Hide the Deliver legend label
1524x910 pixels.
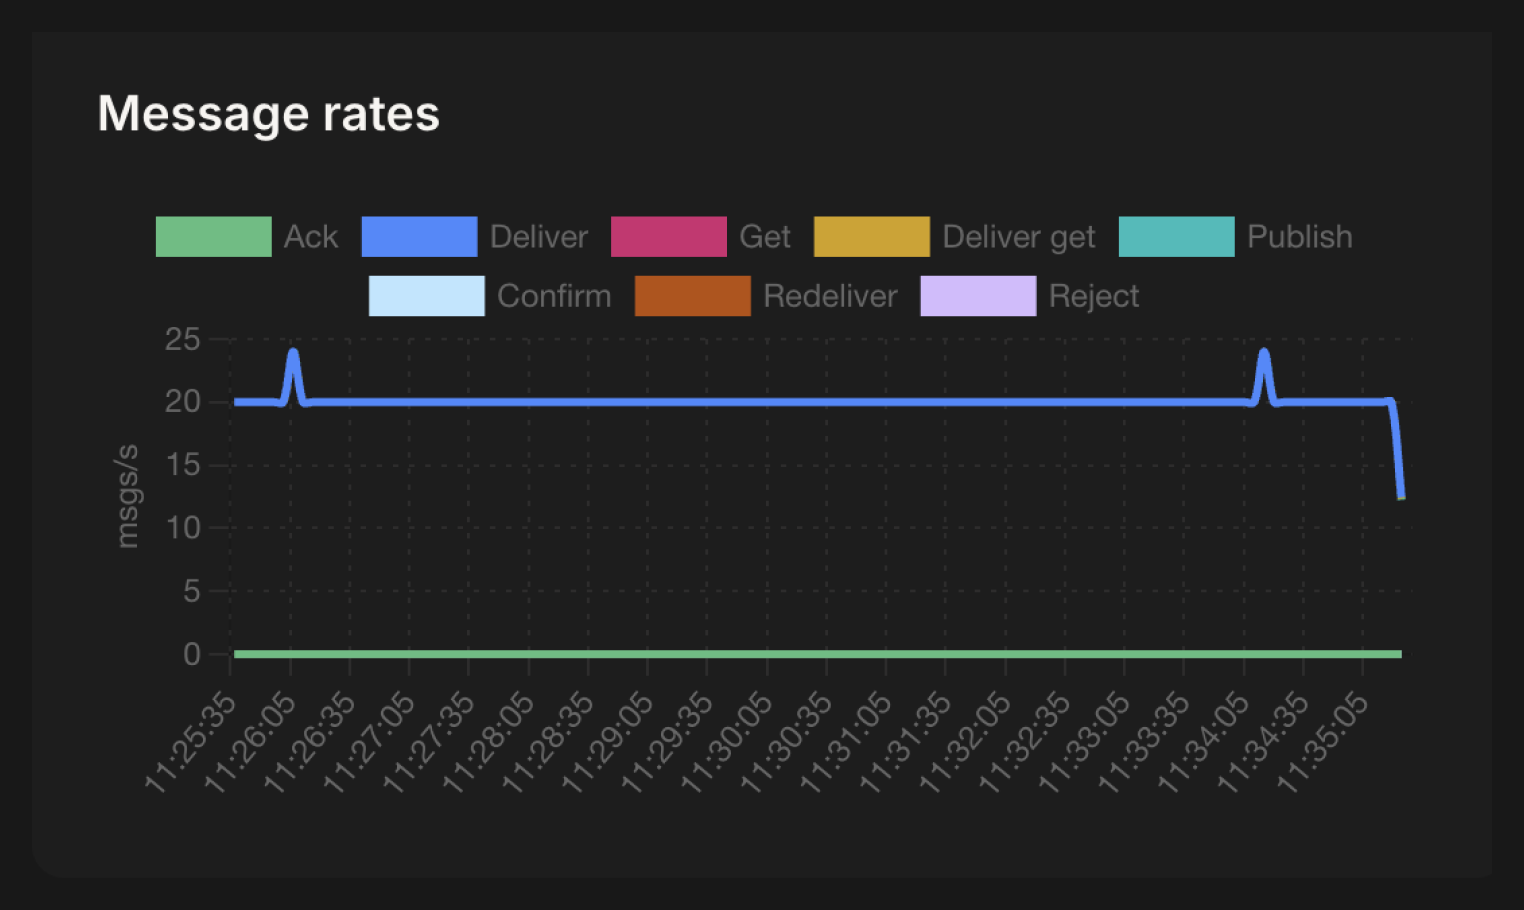(539, 237)
